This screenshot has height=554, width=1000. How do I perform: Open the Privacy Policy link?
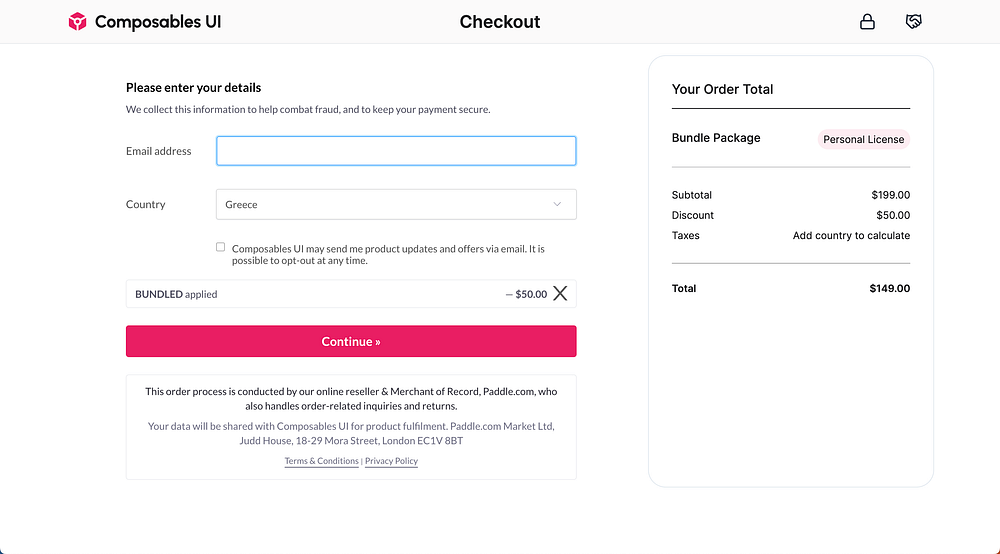pos(391,461)
